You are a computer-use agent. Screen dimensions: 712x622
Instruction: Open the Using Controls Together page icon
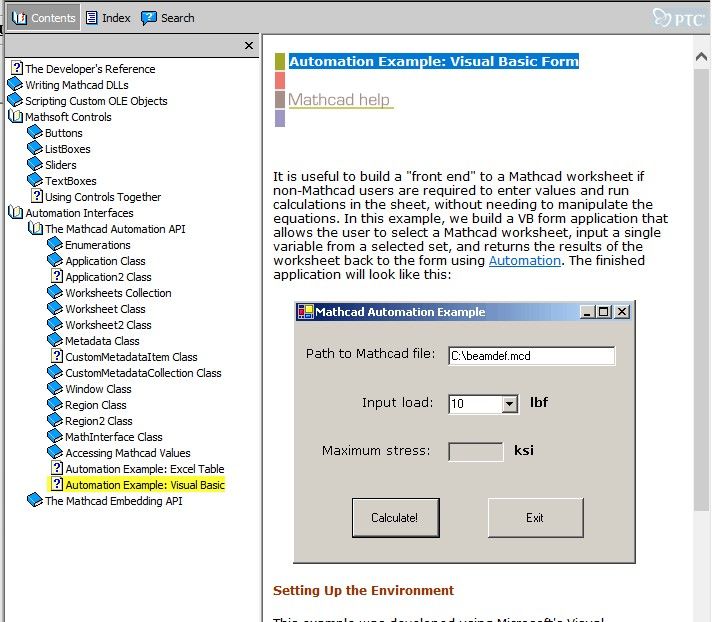(37, 196)
